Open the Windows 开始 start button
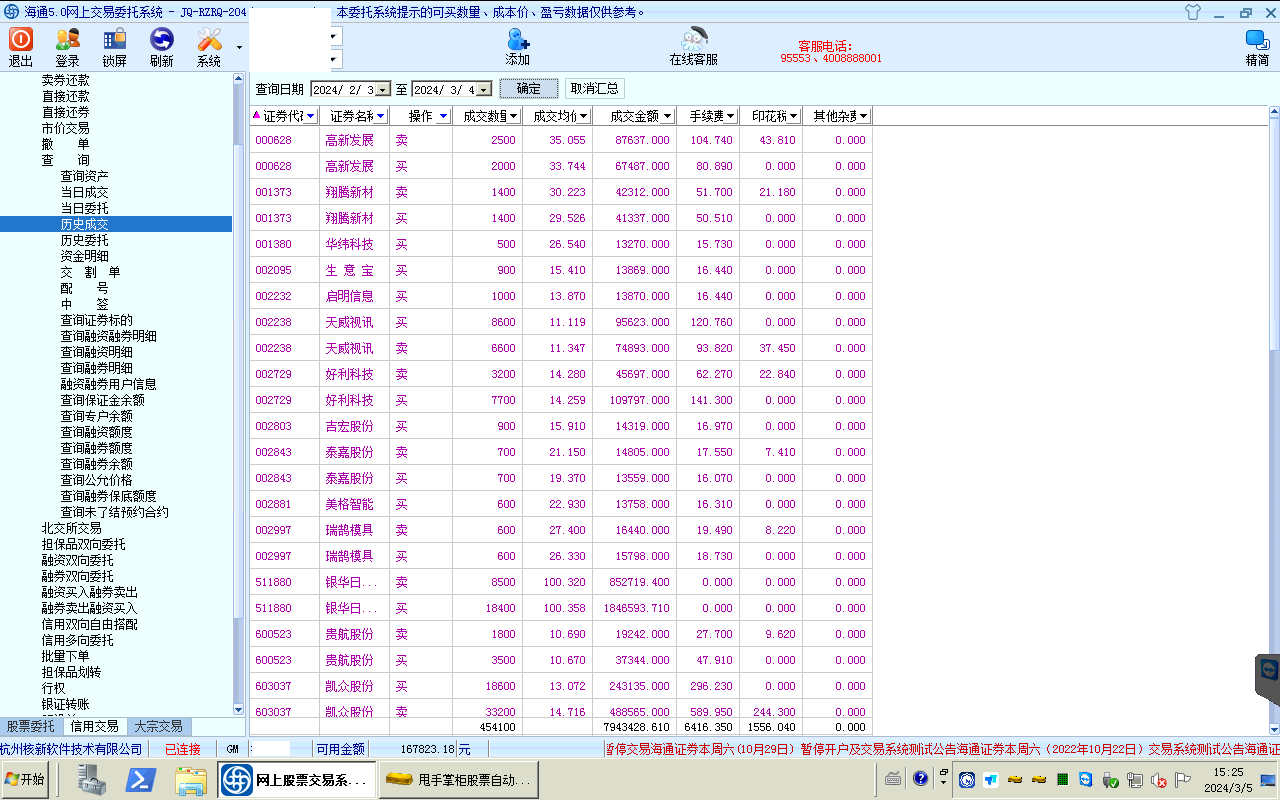The height and width of the screenshot is (800, 1280). click(x=26, y=780)
